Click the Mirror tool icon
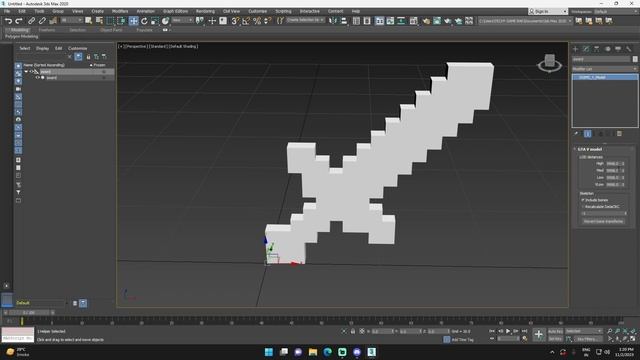Image resolution: width=640 pixels, height=360 pixels. pyautogui.click(x=333, y=21)
